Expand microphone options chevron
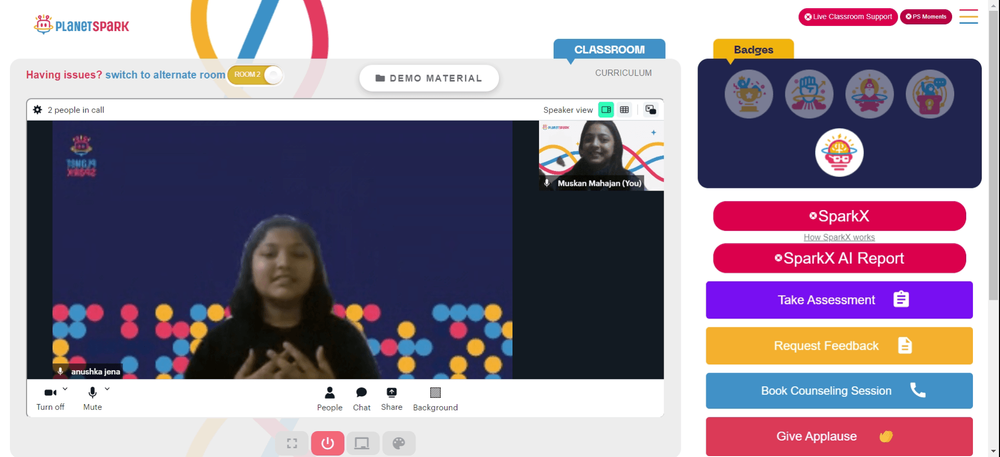1000x457 pixels. tap(107, 389)
